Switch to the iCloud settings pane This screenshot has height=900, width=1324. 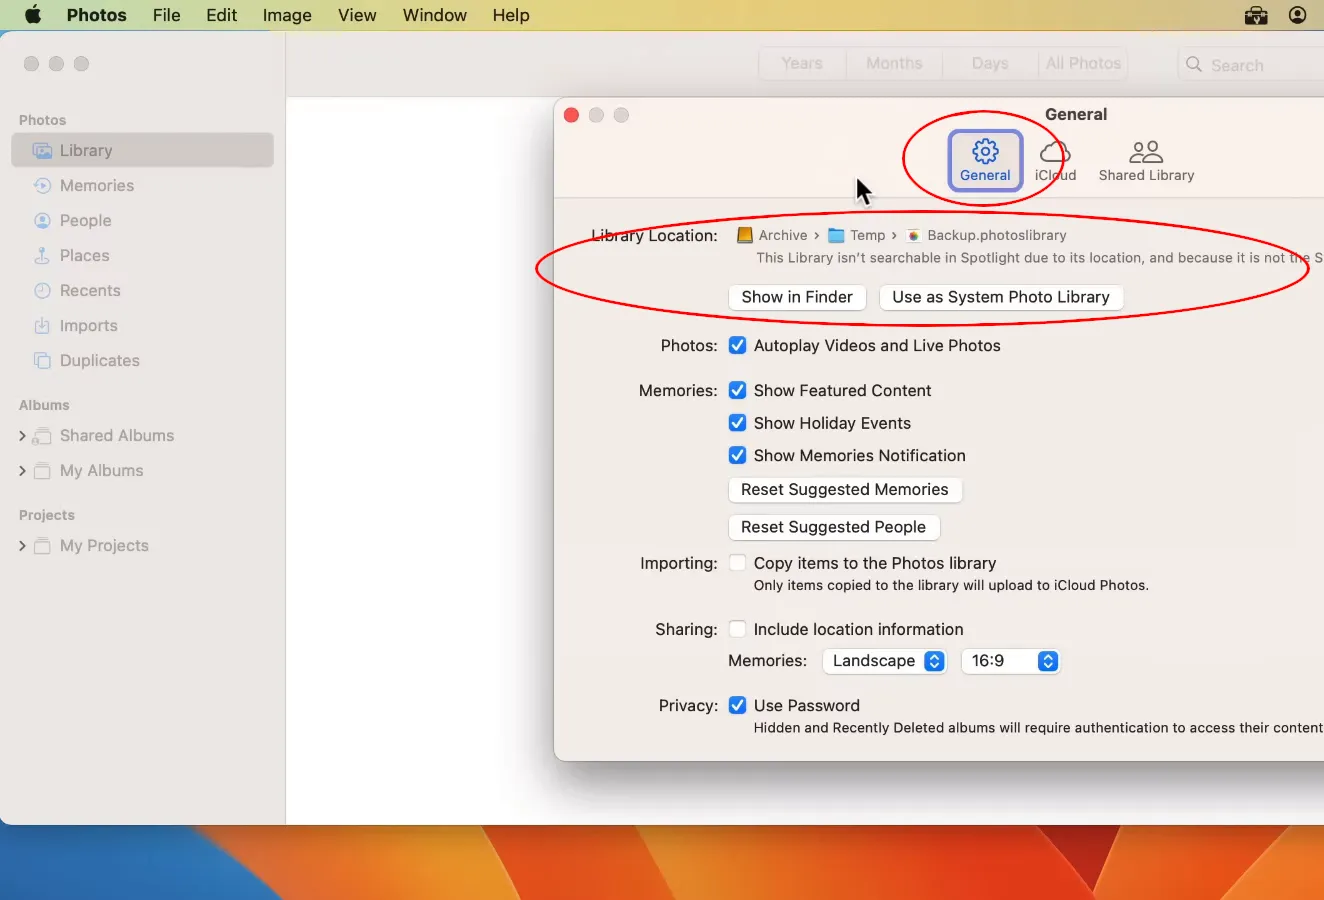[x=1055, y=160]
